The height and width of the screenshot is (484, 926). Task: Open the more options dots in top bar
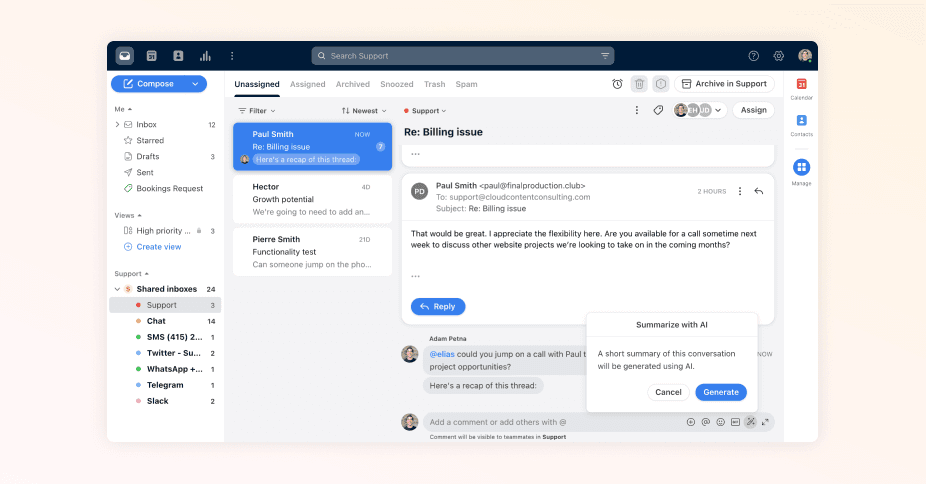[x=232, y=55]
